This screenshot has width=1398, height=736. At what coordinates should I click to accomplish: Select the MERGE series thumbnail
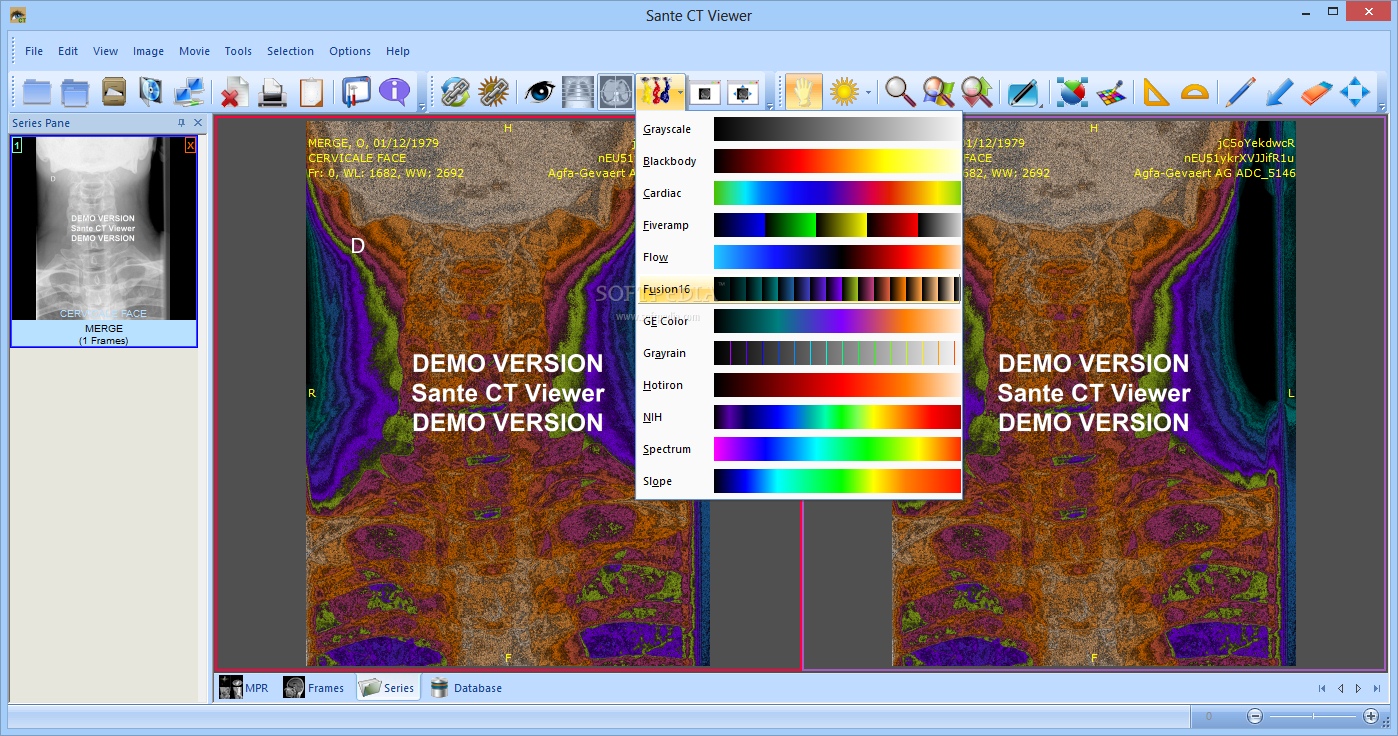104,241
